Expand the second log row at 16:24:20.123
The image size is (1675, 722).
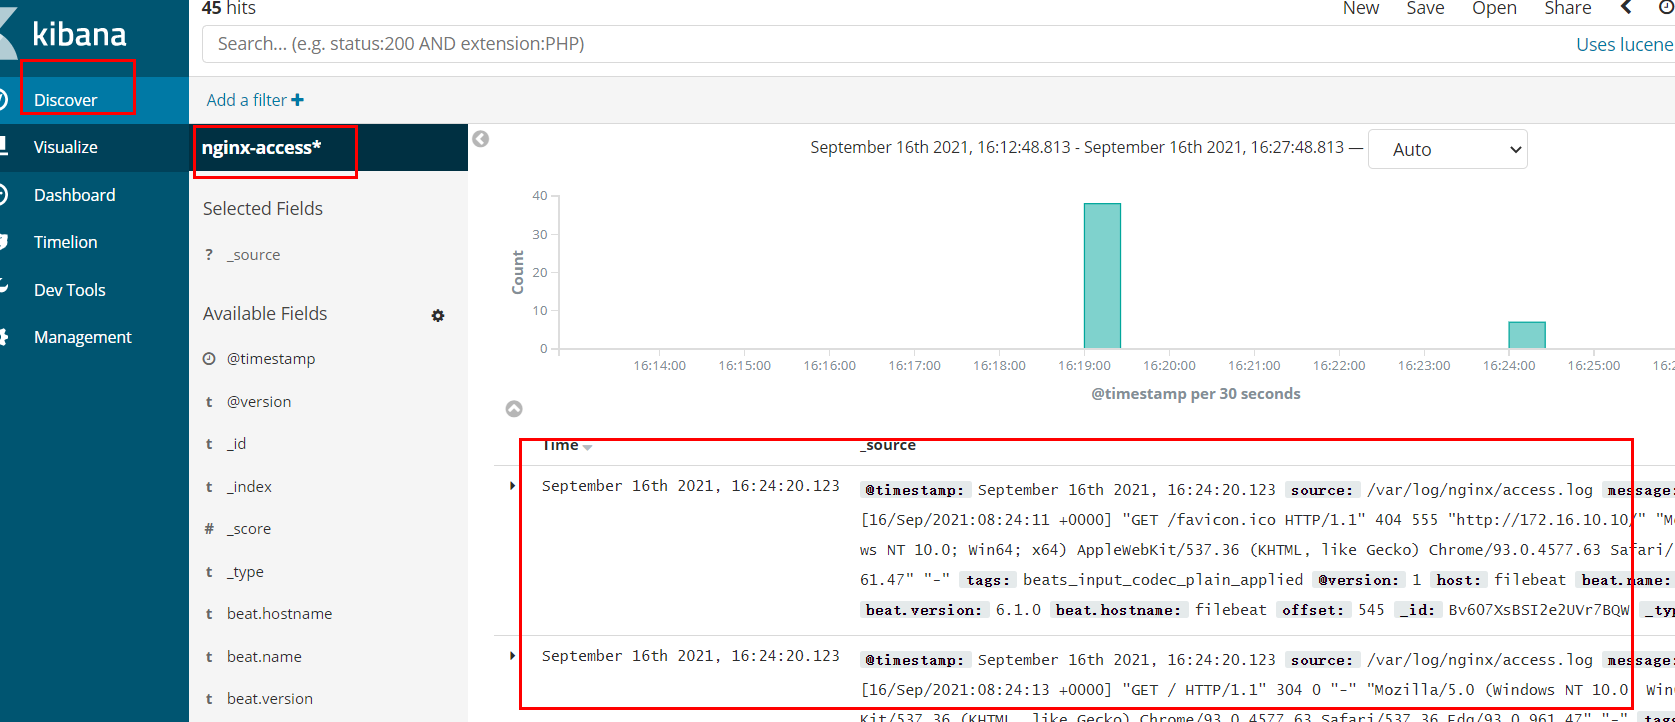[512, 656]
